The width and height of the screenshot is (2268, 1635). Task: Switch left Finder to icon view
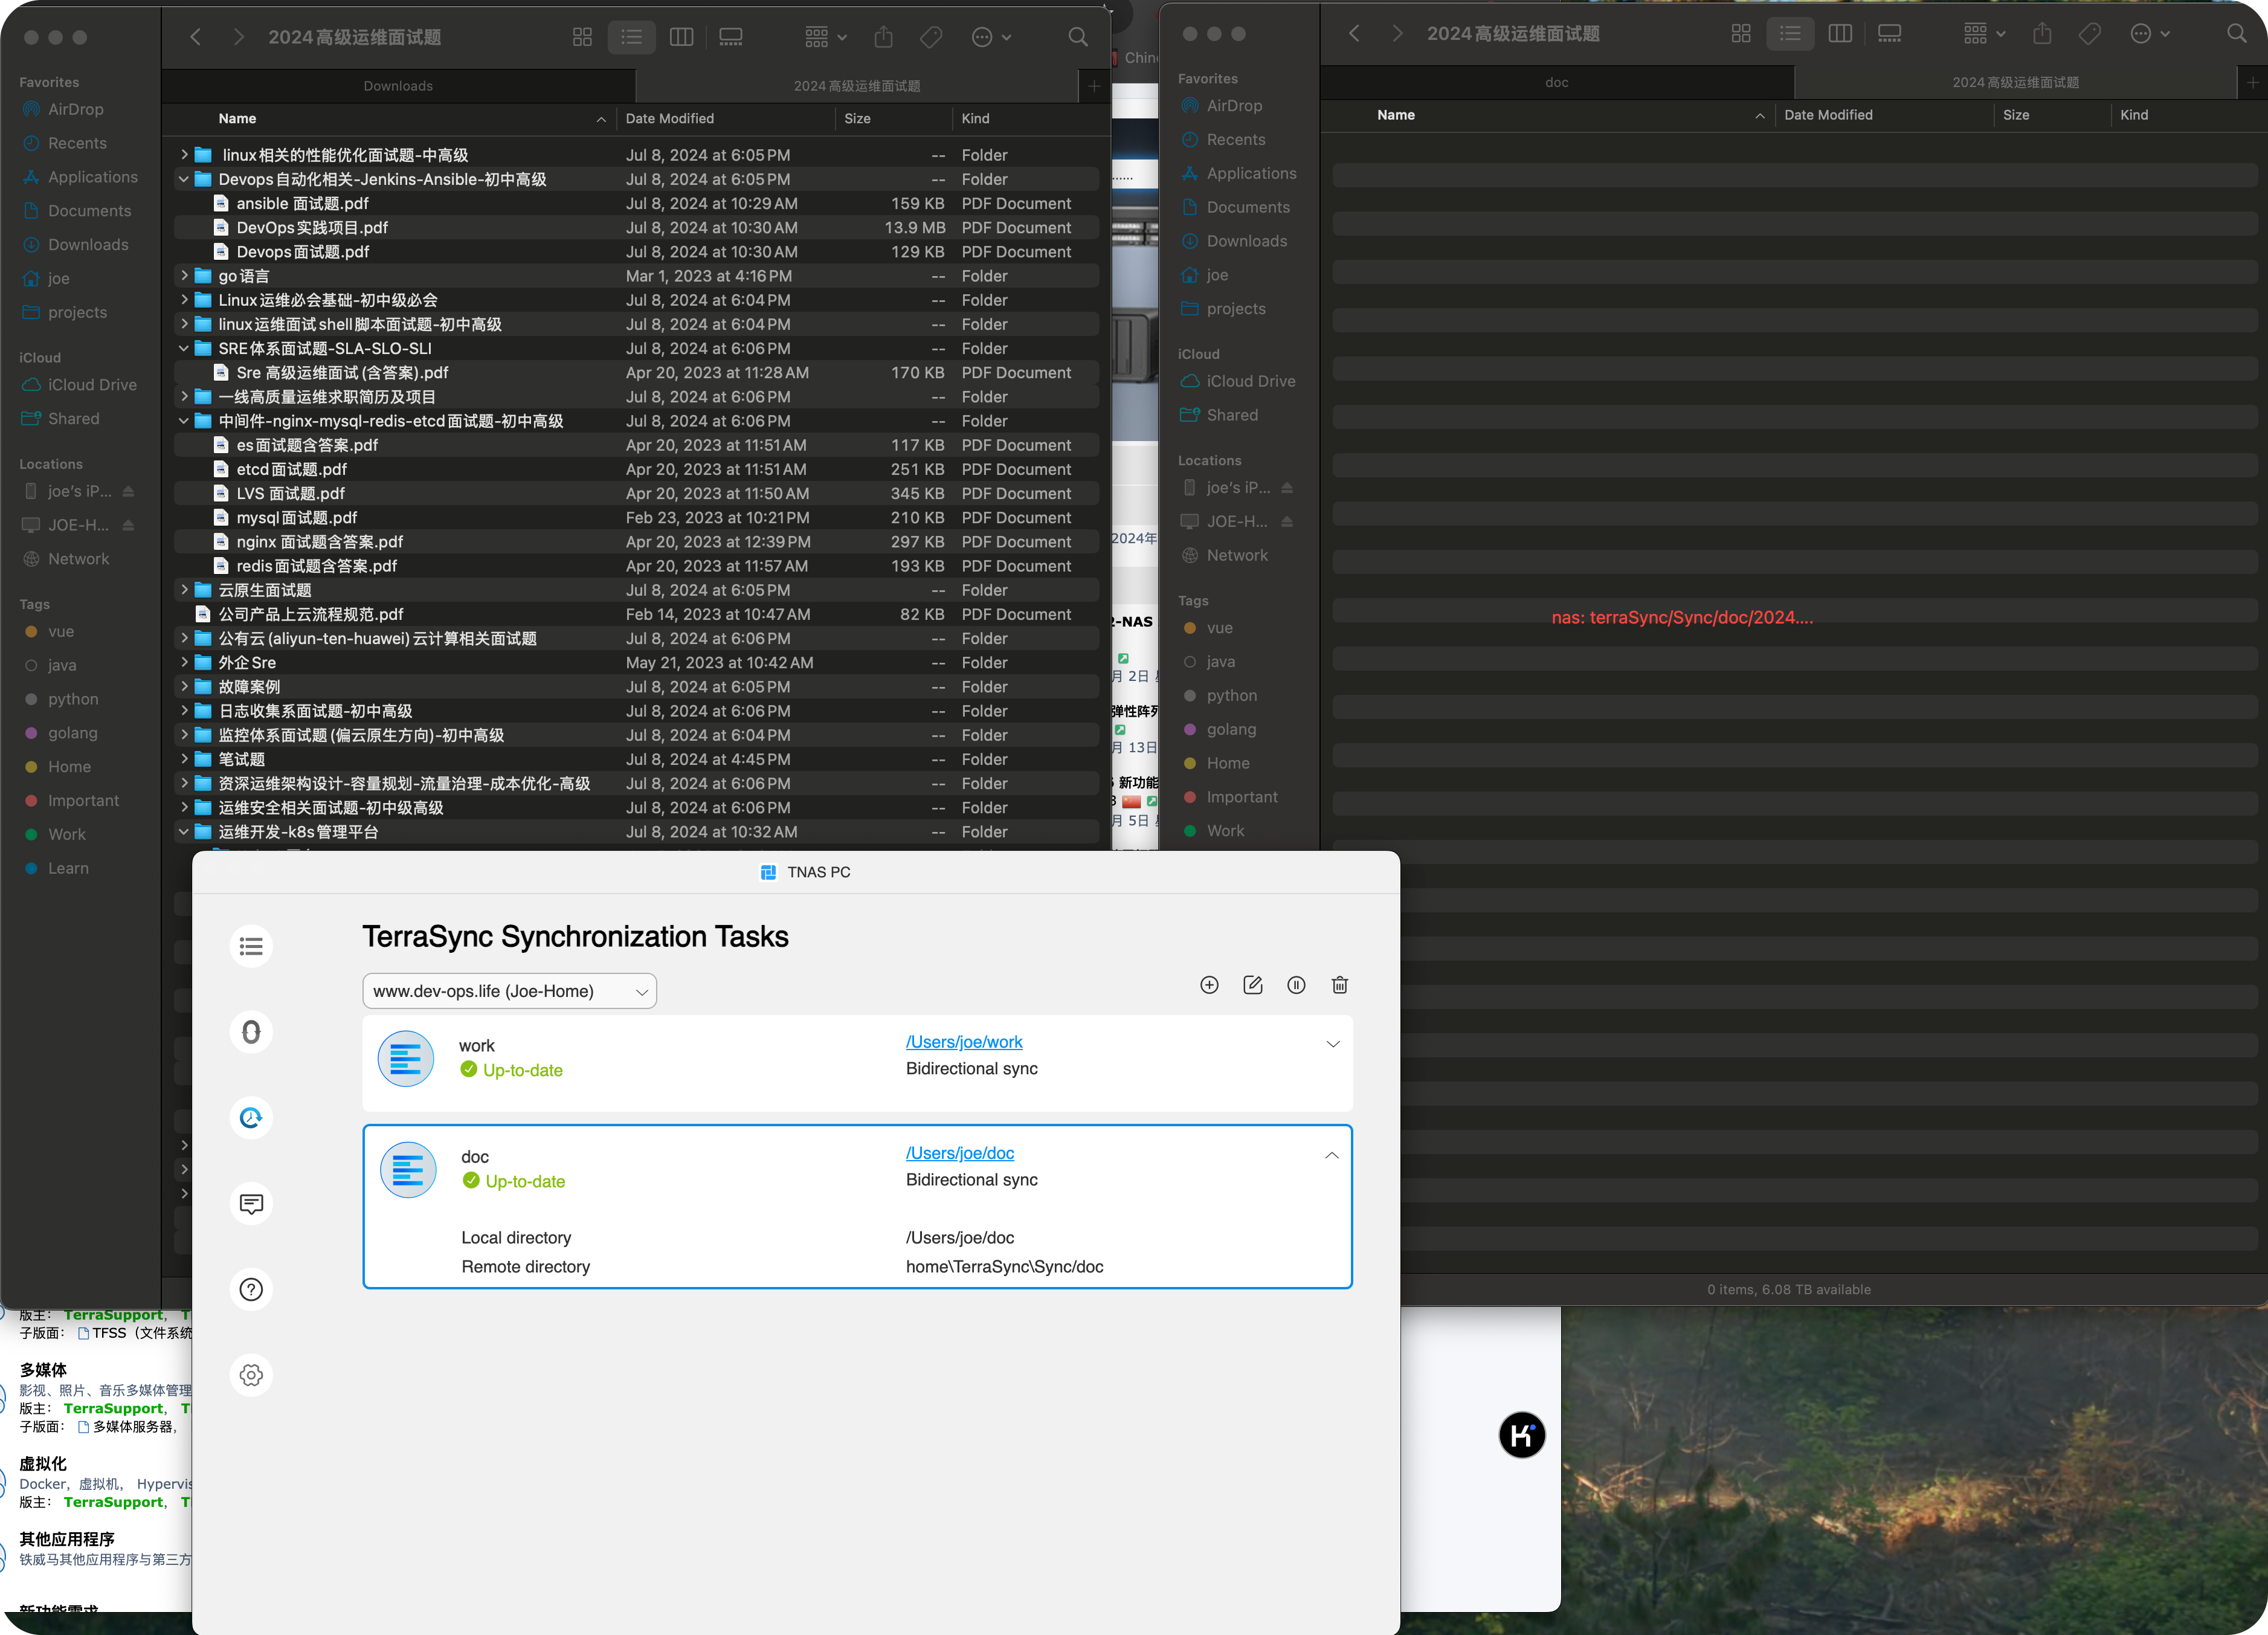point(582,37)
